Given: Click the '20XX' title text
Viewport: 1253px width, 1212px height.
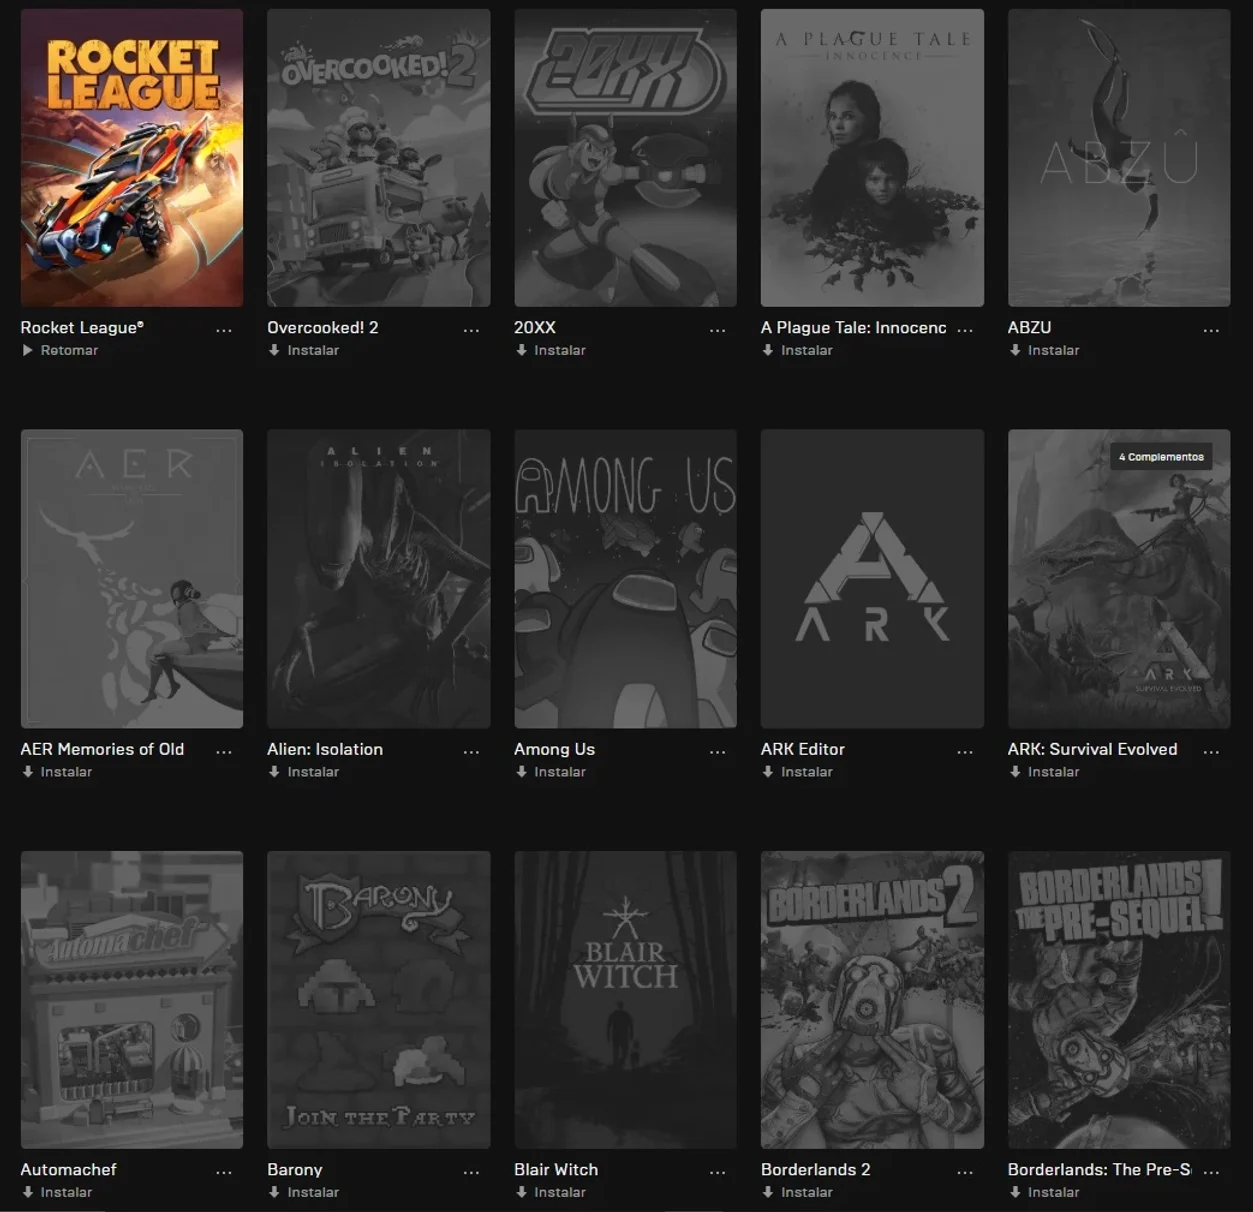Looking at the screenshot, I should click(x=535, y=327).
